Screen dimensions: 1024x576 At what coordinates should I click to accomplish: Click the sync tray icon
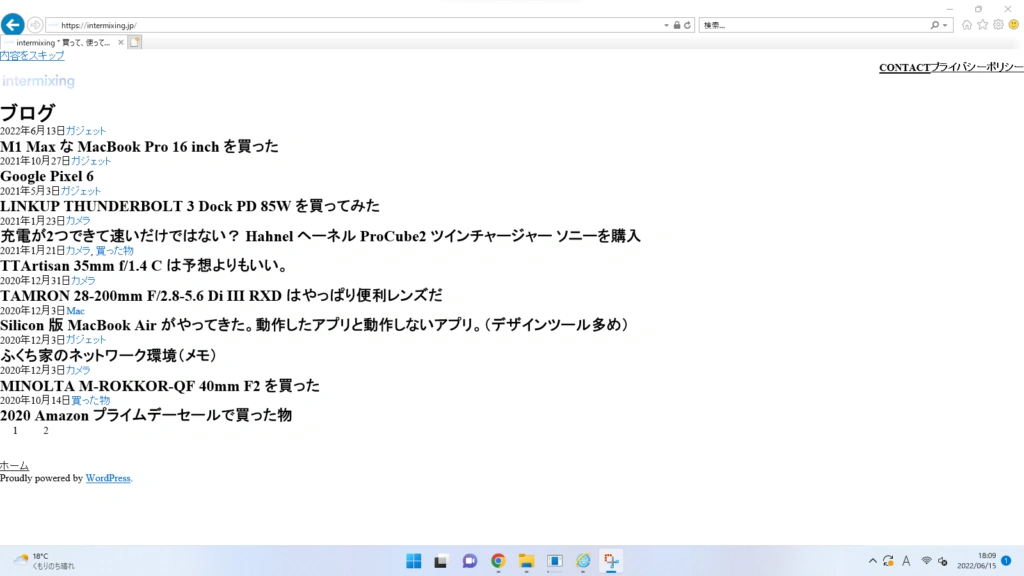888,561
